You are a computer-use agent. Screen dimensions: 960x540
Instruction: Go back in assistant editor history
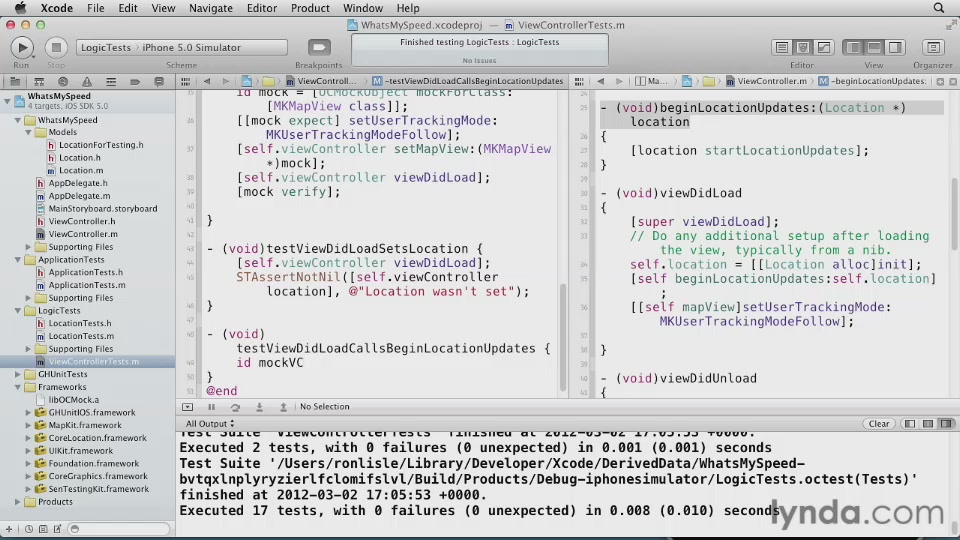click(601, 81)
